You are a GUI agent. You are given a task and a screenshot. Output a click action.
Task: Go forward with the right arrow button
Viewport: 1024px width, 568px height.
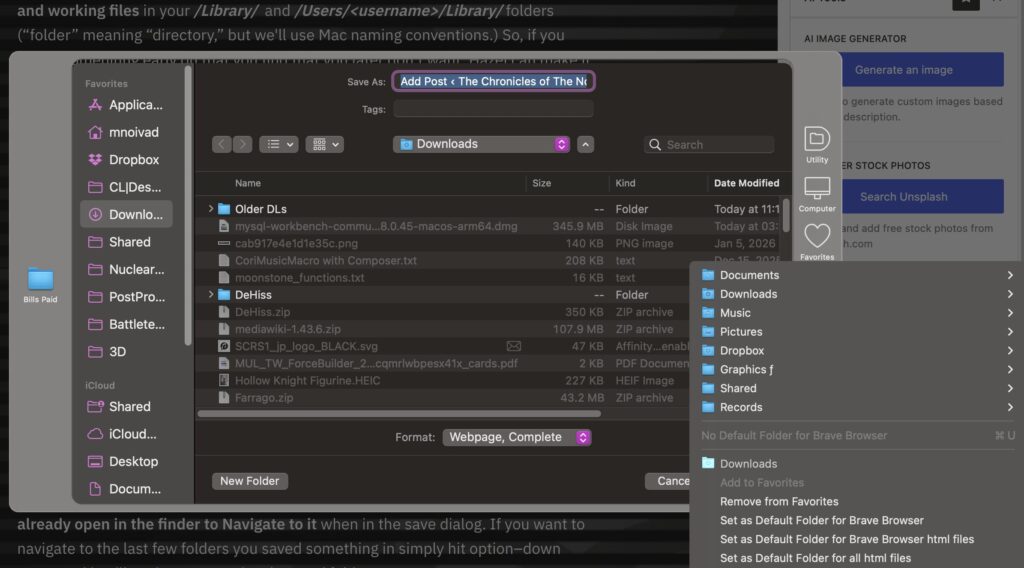(x=243, y=144)
